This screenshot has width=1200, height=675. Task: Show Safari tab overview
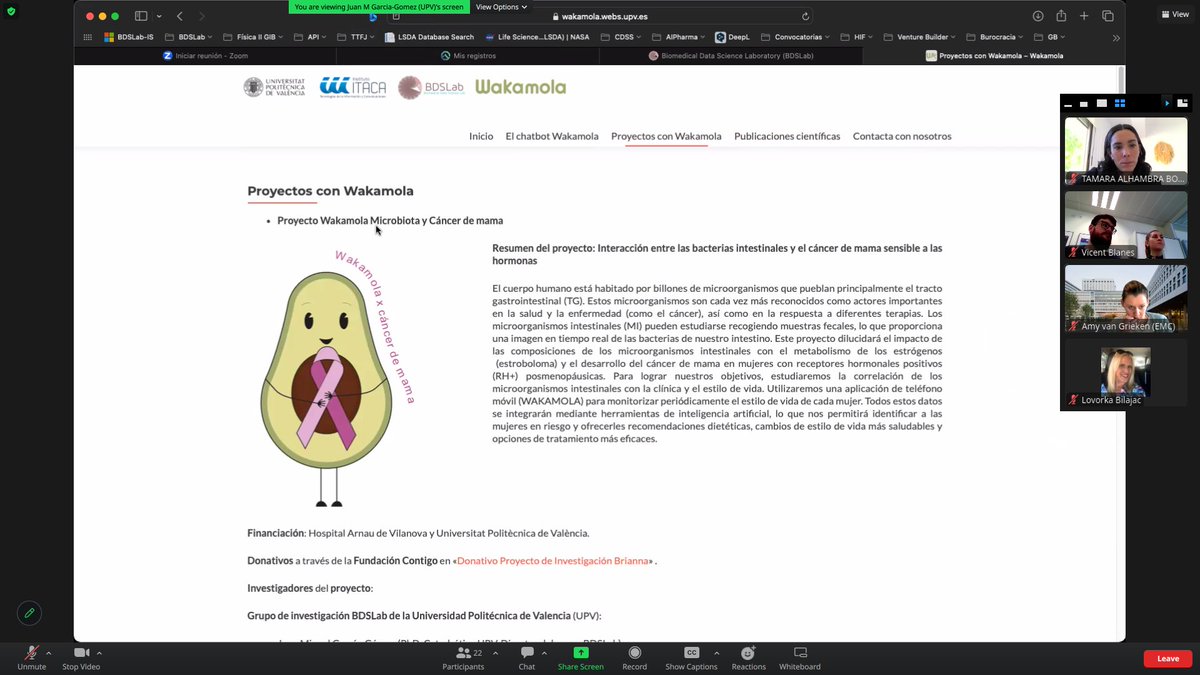tap(1108, 16)
